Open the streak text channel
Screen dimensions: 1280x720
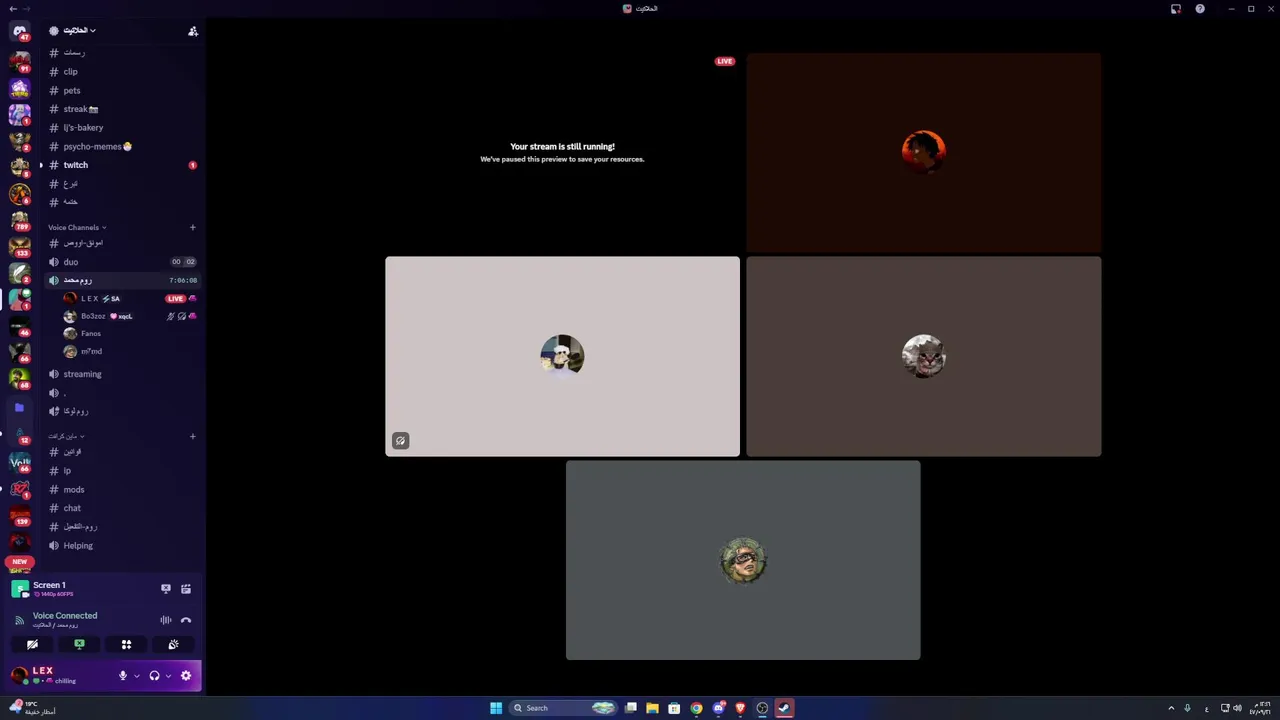click(122, 109)
